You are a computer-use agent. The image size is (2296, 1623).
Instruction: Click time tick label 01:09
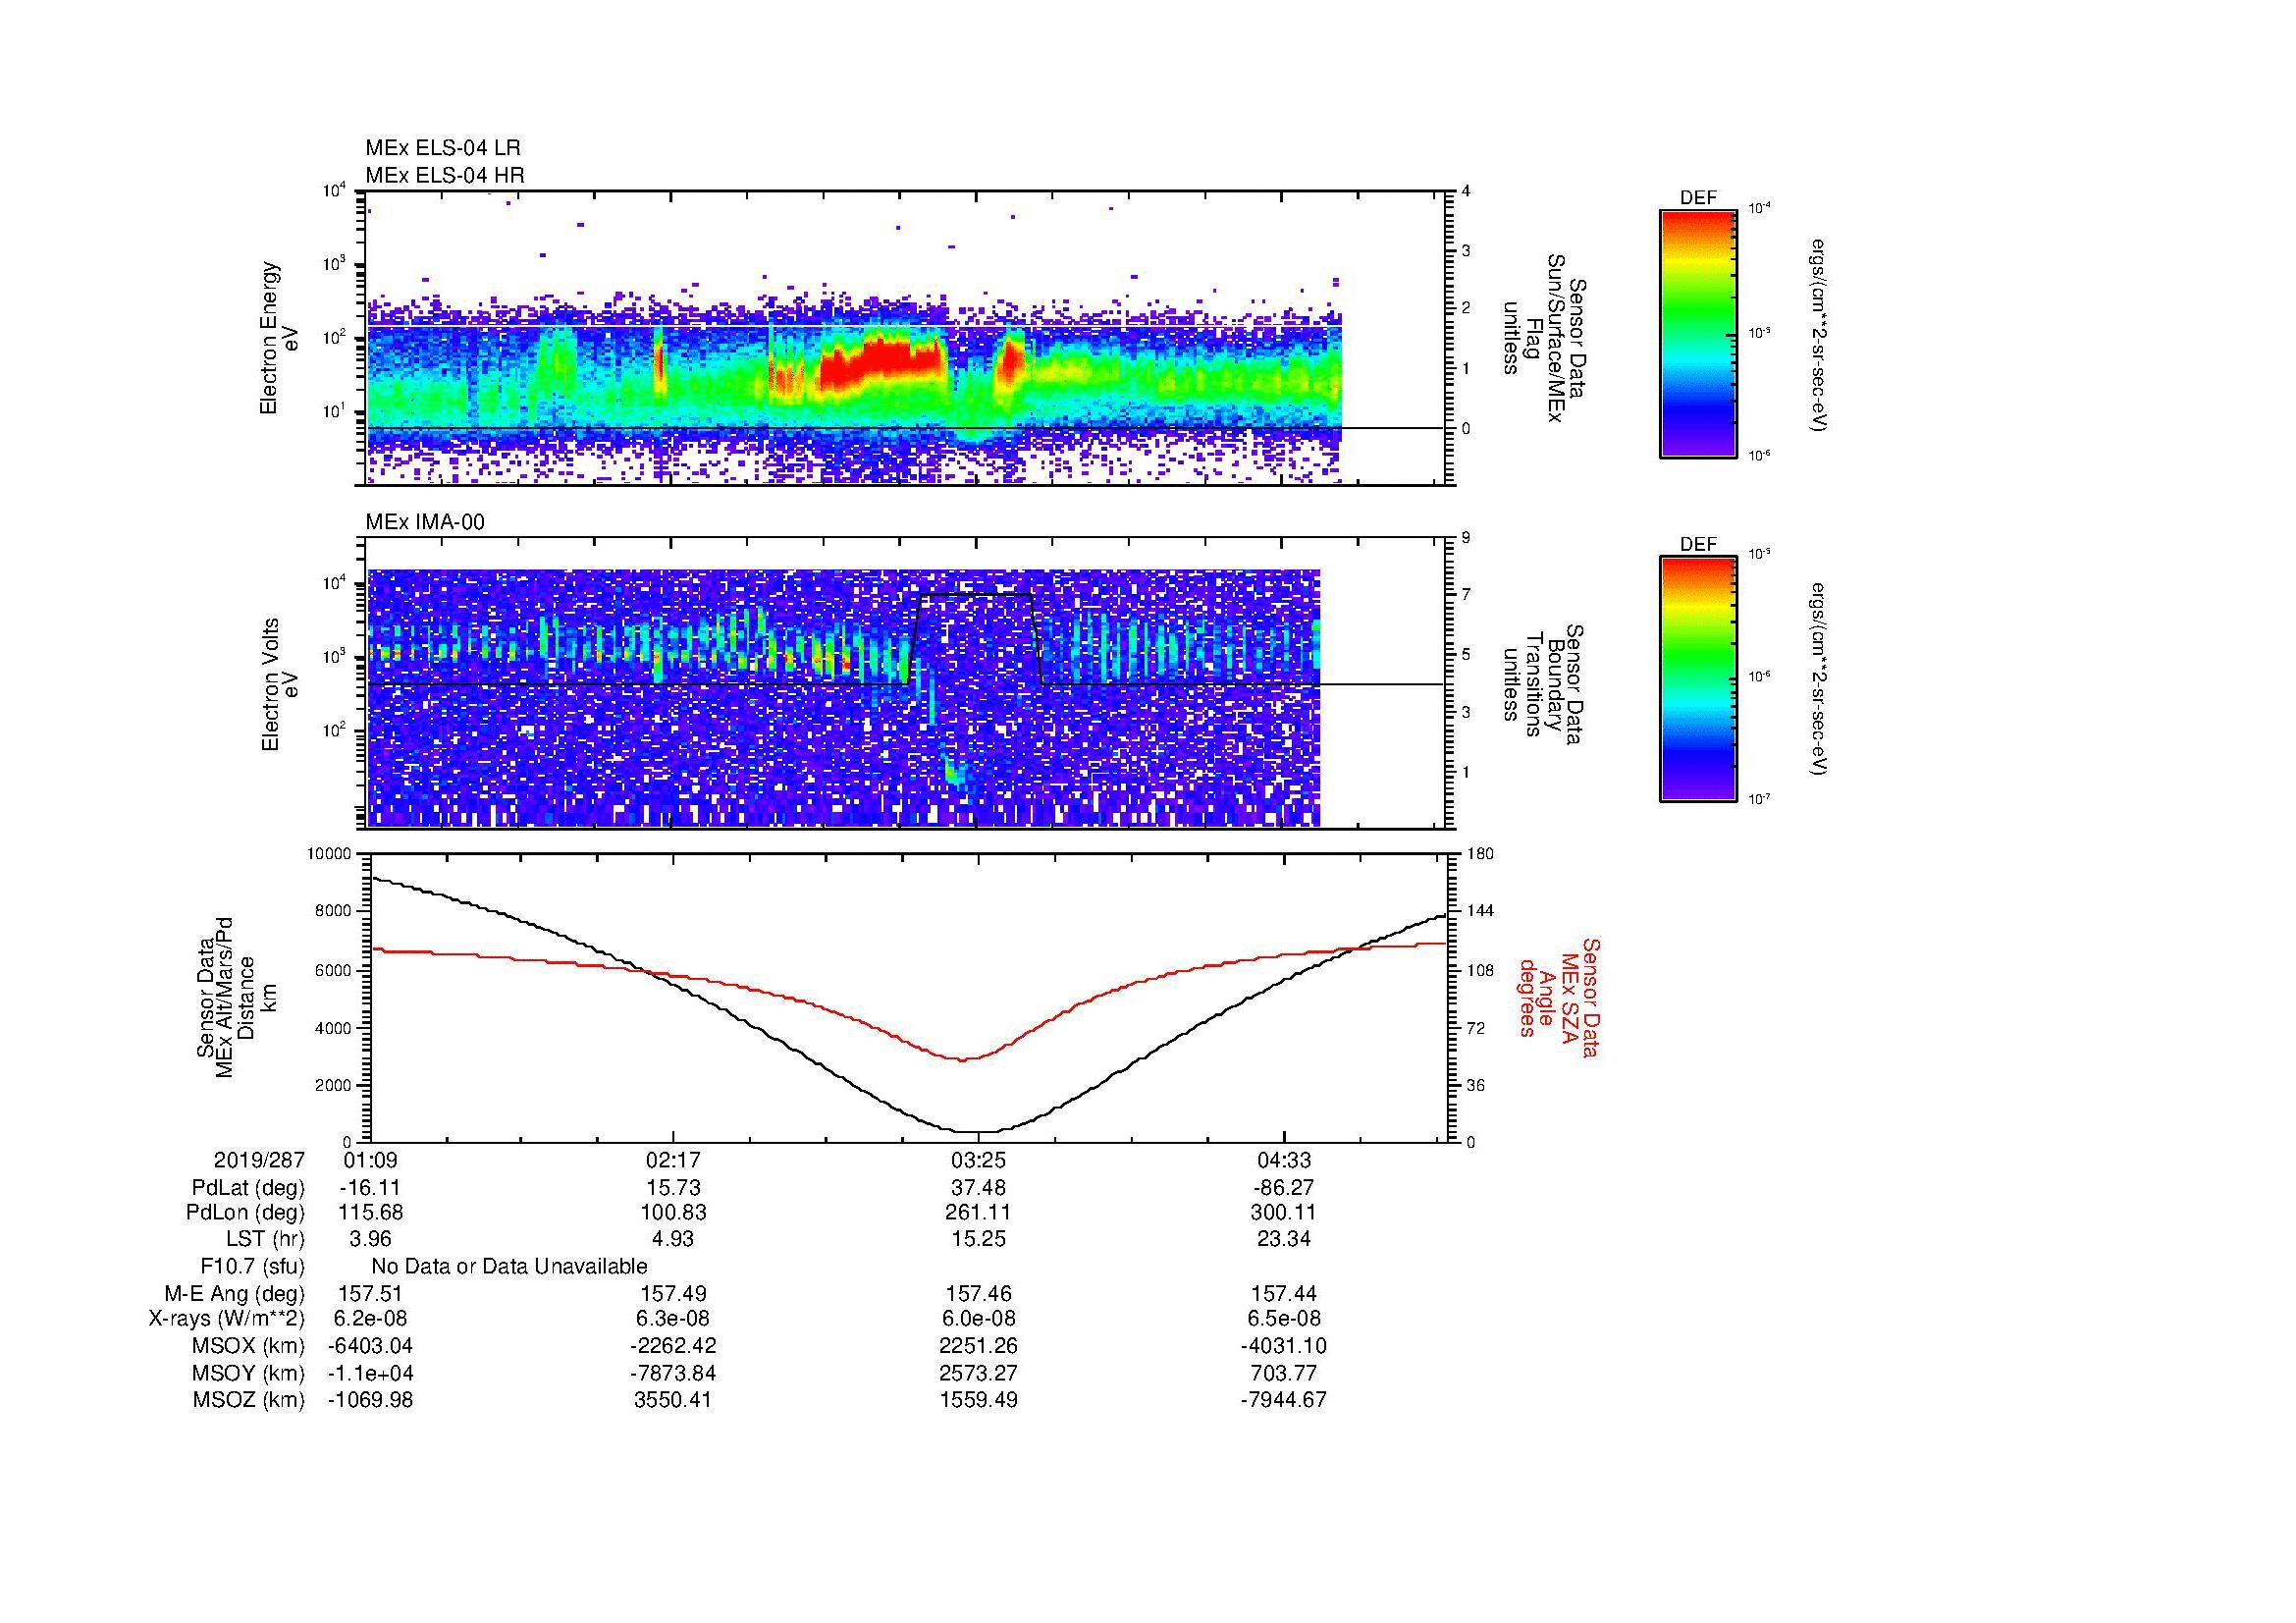[x=370, y=1161]
